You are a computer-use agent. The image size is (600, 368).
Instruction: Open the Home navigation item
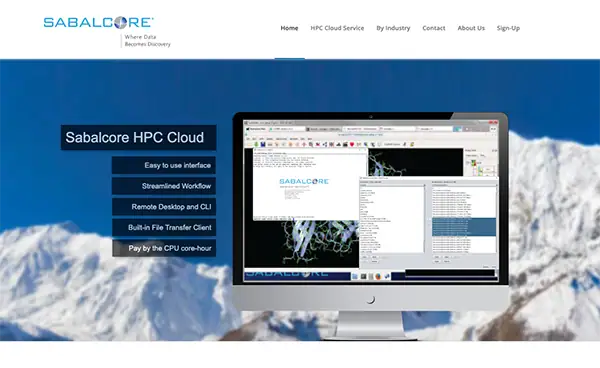pos(289,28)
